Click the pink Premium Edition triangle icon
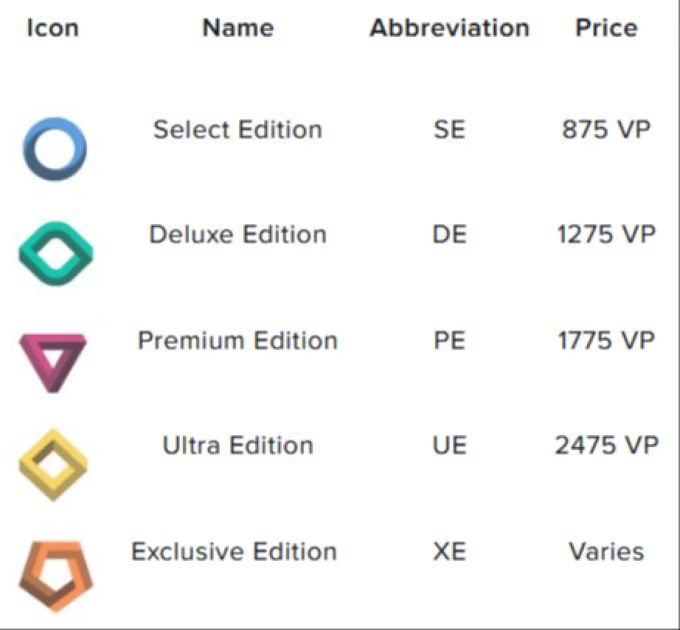680x630 pixels. point(53,363)
